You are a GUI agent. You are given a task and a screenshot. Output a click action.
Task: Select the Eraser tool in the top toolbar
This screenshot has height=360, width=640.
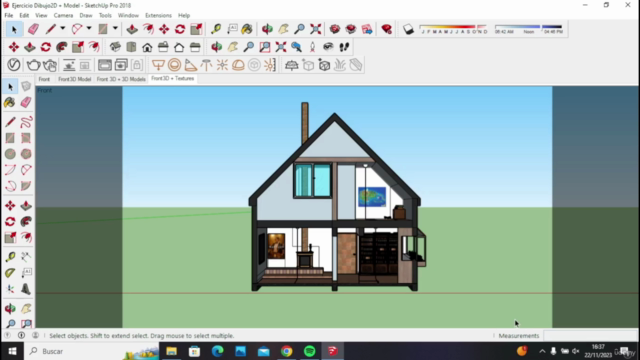pyautogui.click(x=33, y=29)
